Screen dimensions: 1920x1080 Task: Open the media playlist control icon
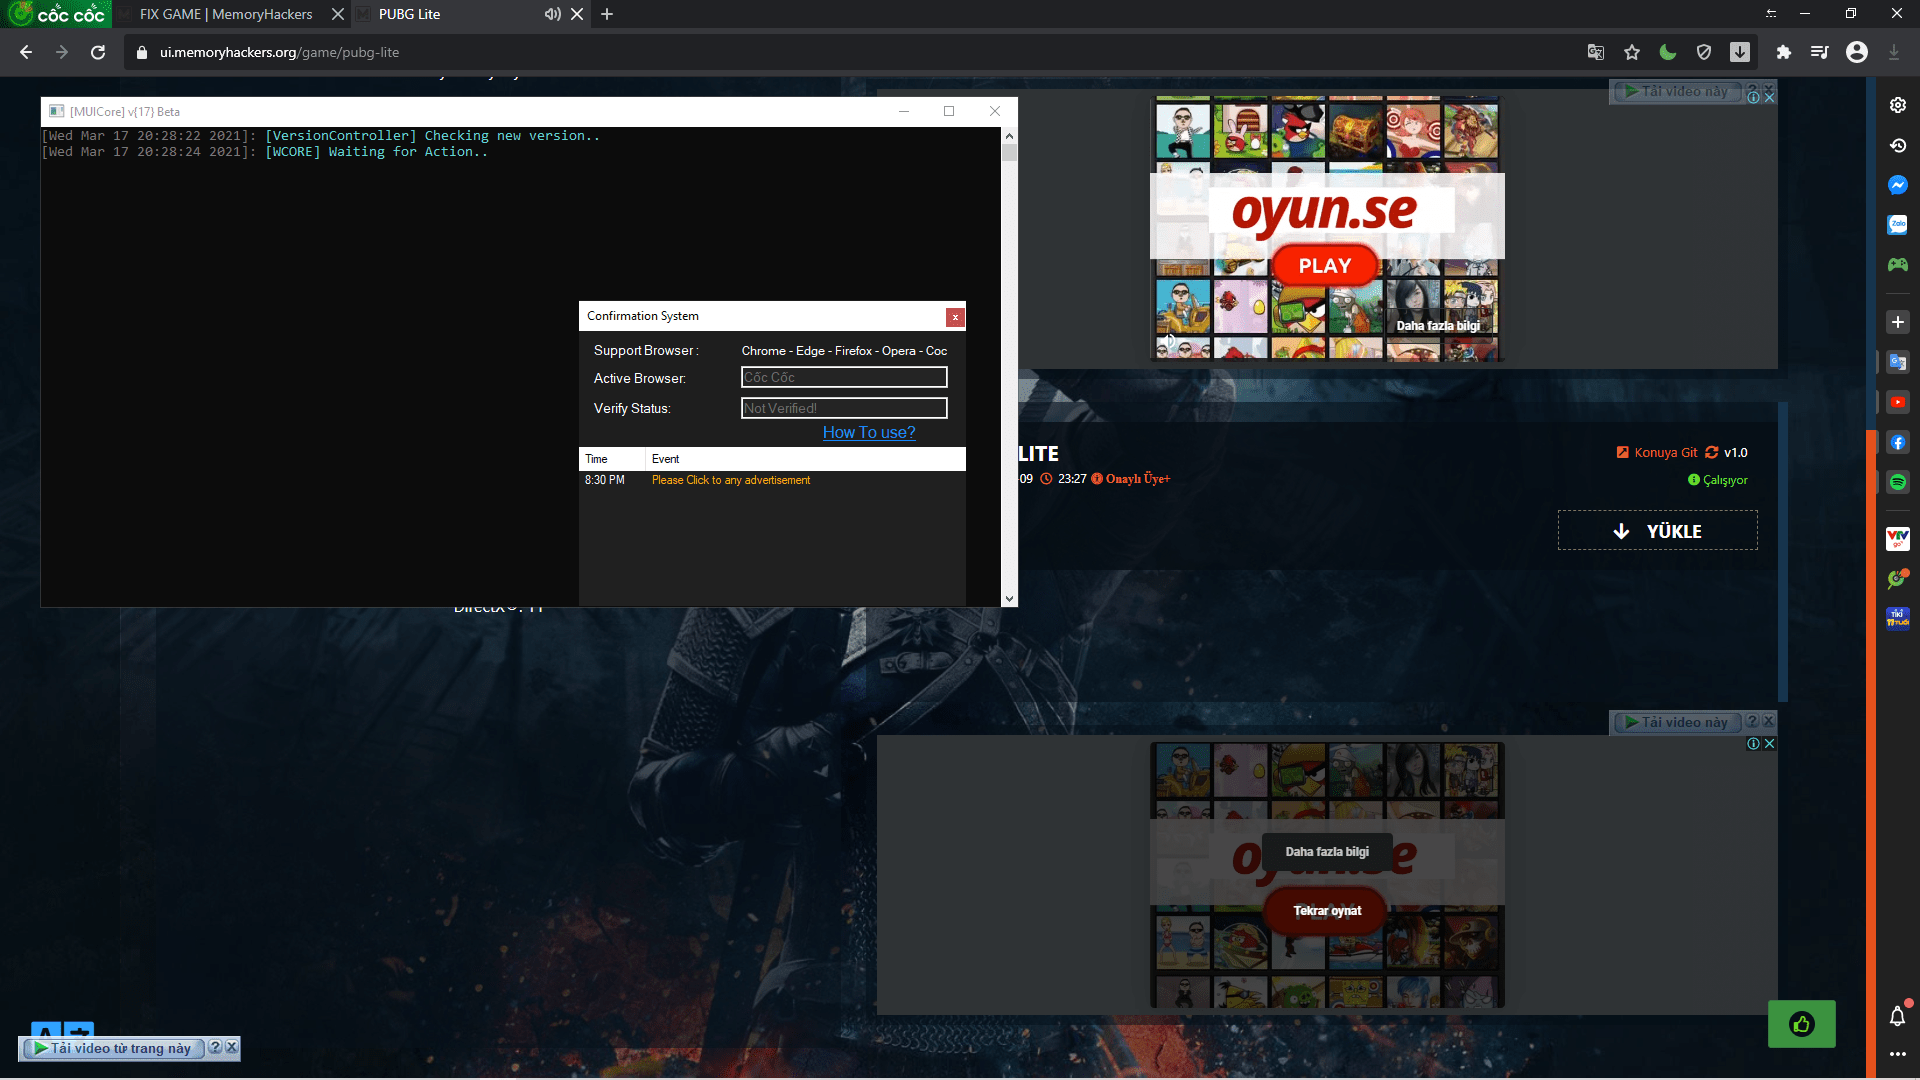pyautogui.click(x=1819, y=52)
